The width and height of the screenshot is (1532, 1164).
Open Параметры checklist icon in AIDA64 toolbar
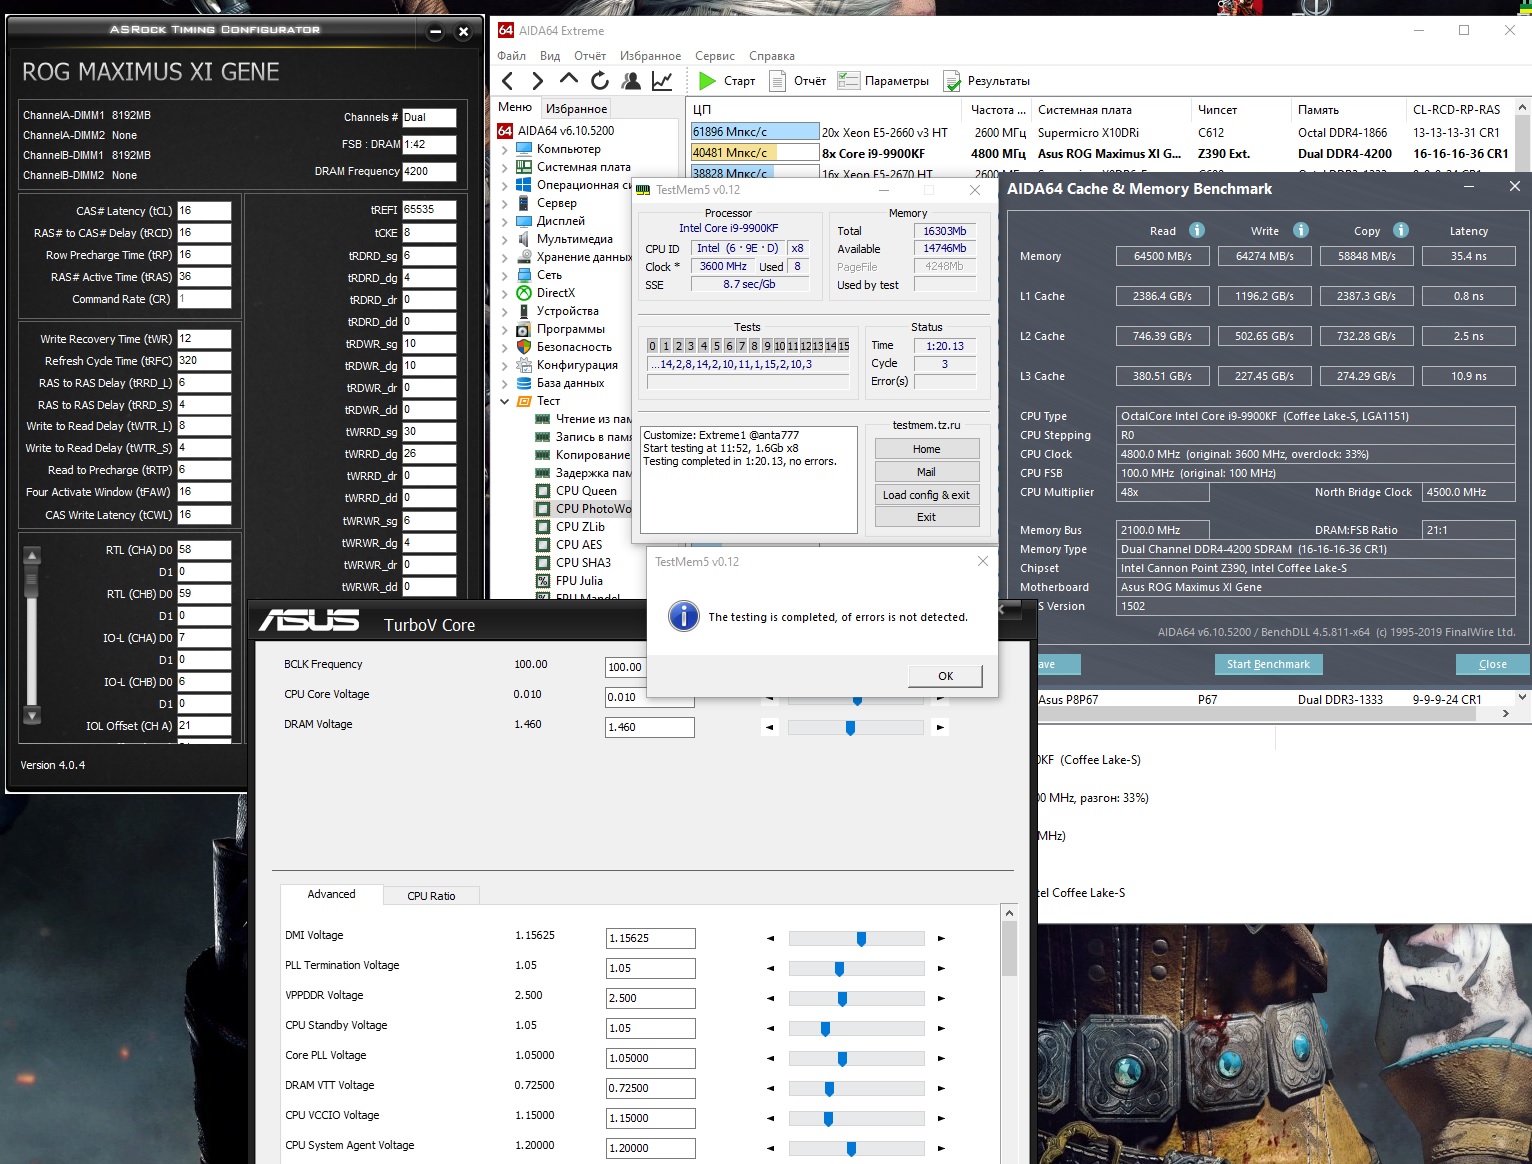tap(849, 81)
